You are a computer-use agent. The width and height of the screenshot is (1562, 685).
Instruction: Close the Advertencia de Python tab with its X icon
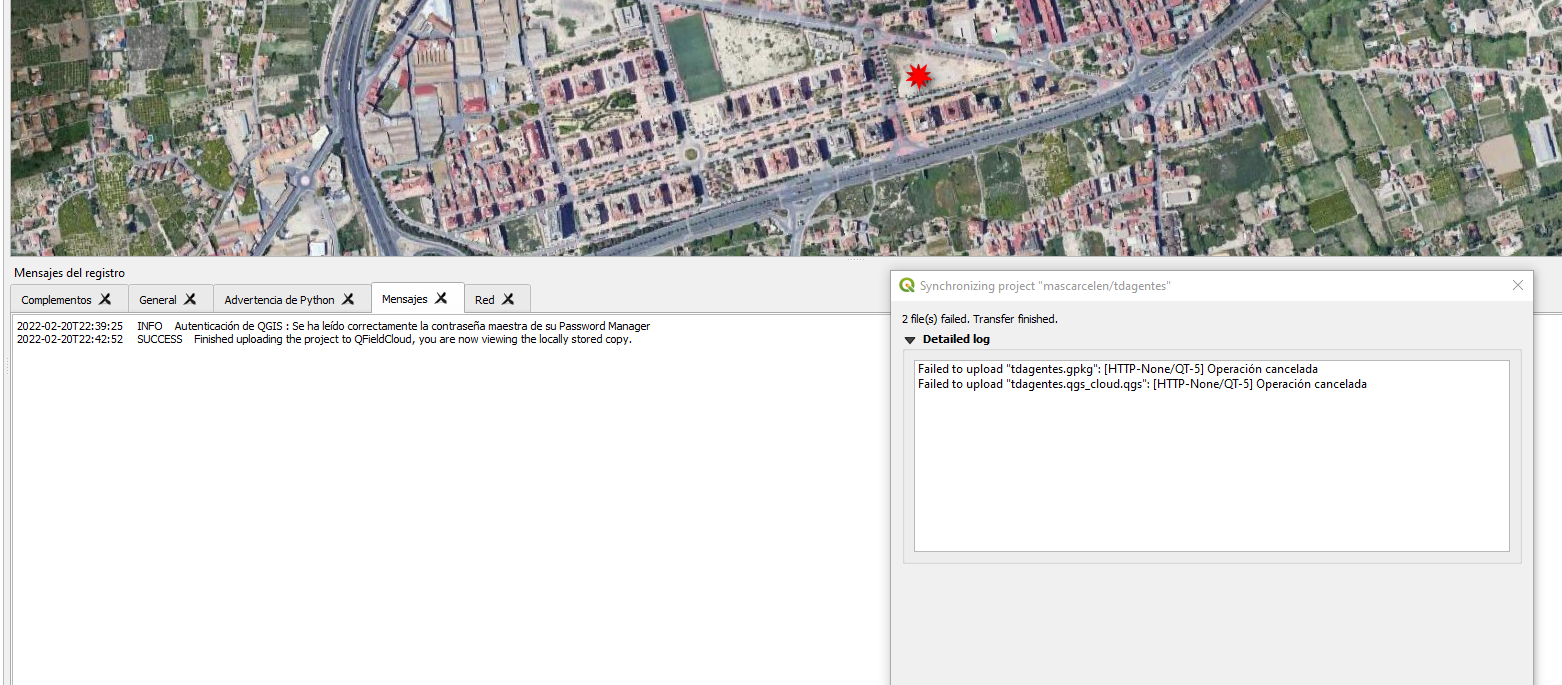coord(348,298)
